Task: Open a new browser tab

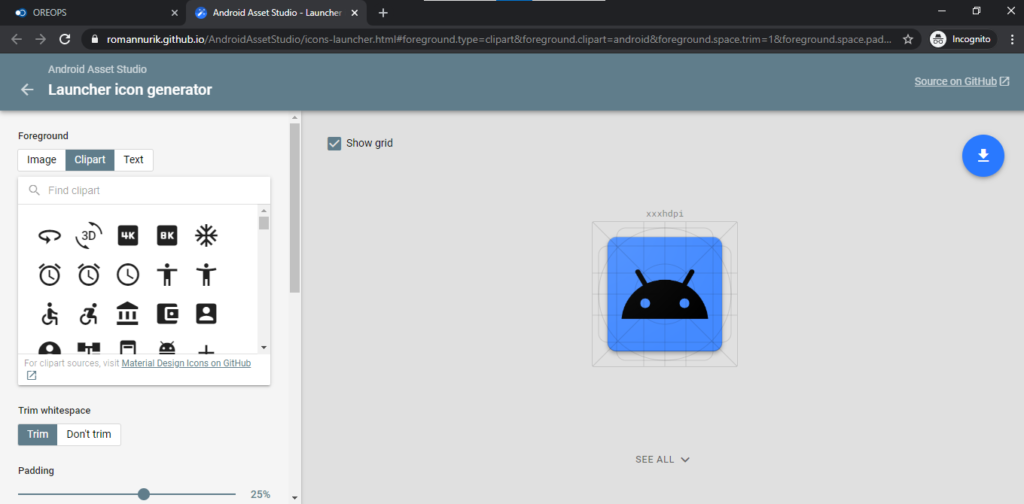Action: coord(383,12)
